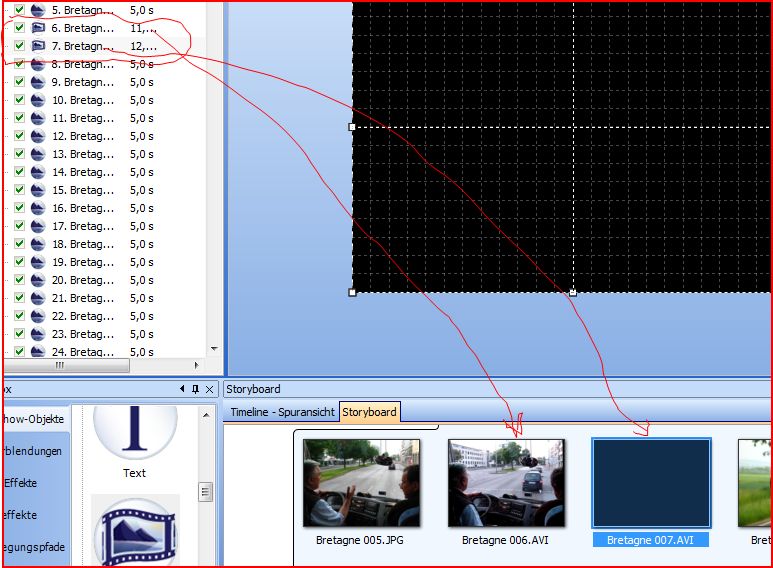The image size is (773, 568).
Task: Uncheck the checkbox for item 5. Bretagne
Action: [x=19, y=10]
